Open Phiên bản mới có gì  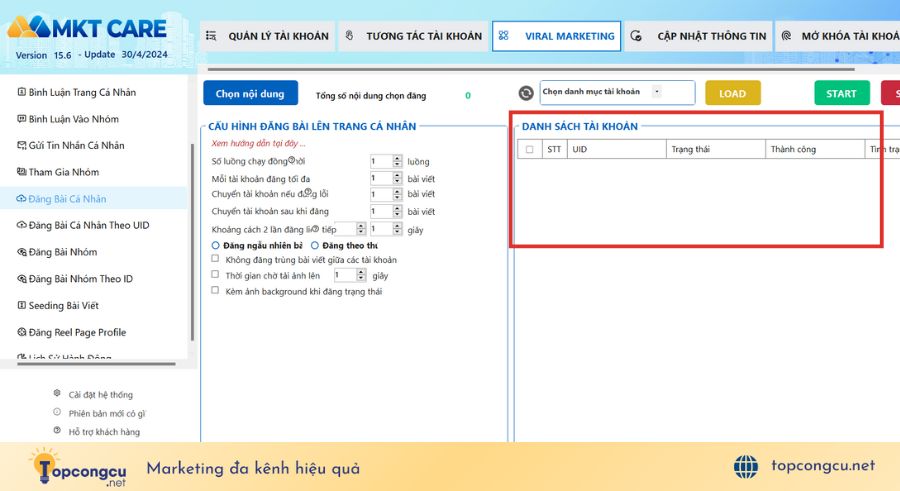click(x=107, y=413)
